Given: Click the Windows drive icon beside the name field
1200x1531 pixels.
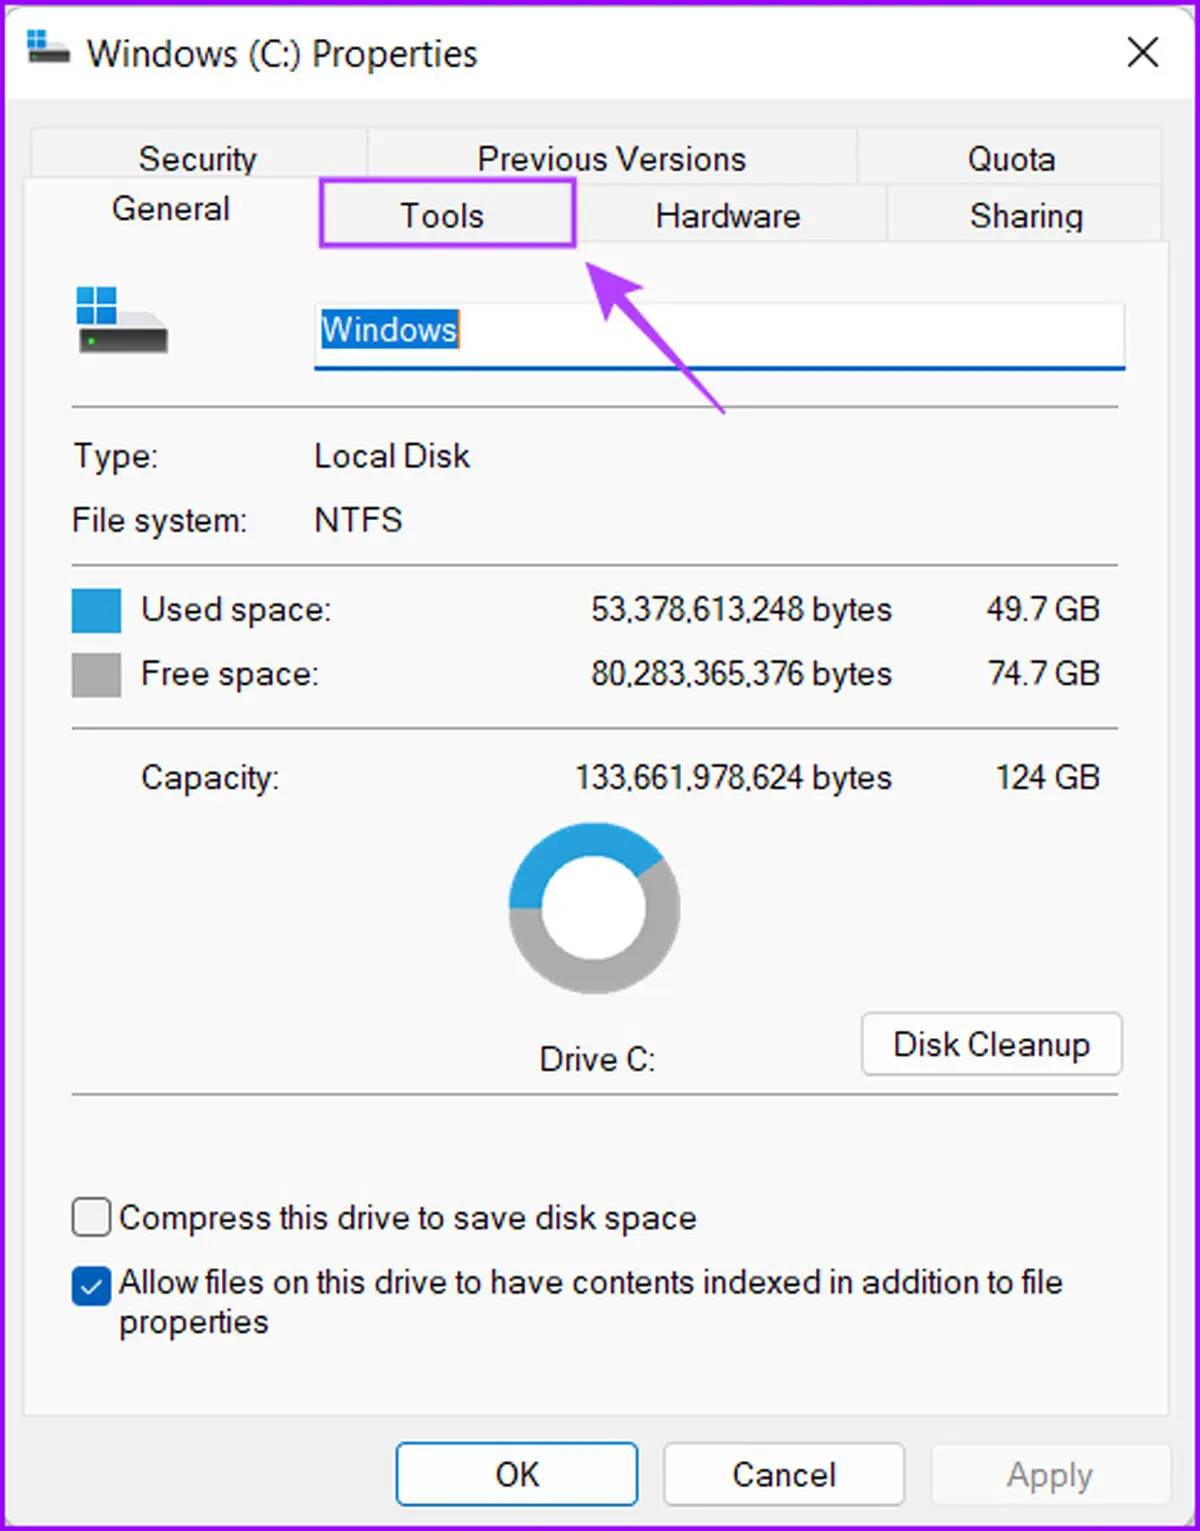Looking at the screenshot, I should (x=121, y=320).
